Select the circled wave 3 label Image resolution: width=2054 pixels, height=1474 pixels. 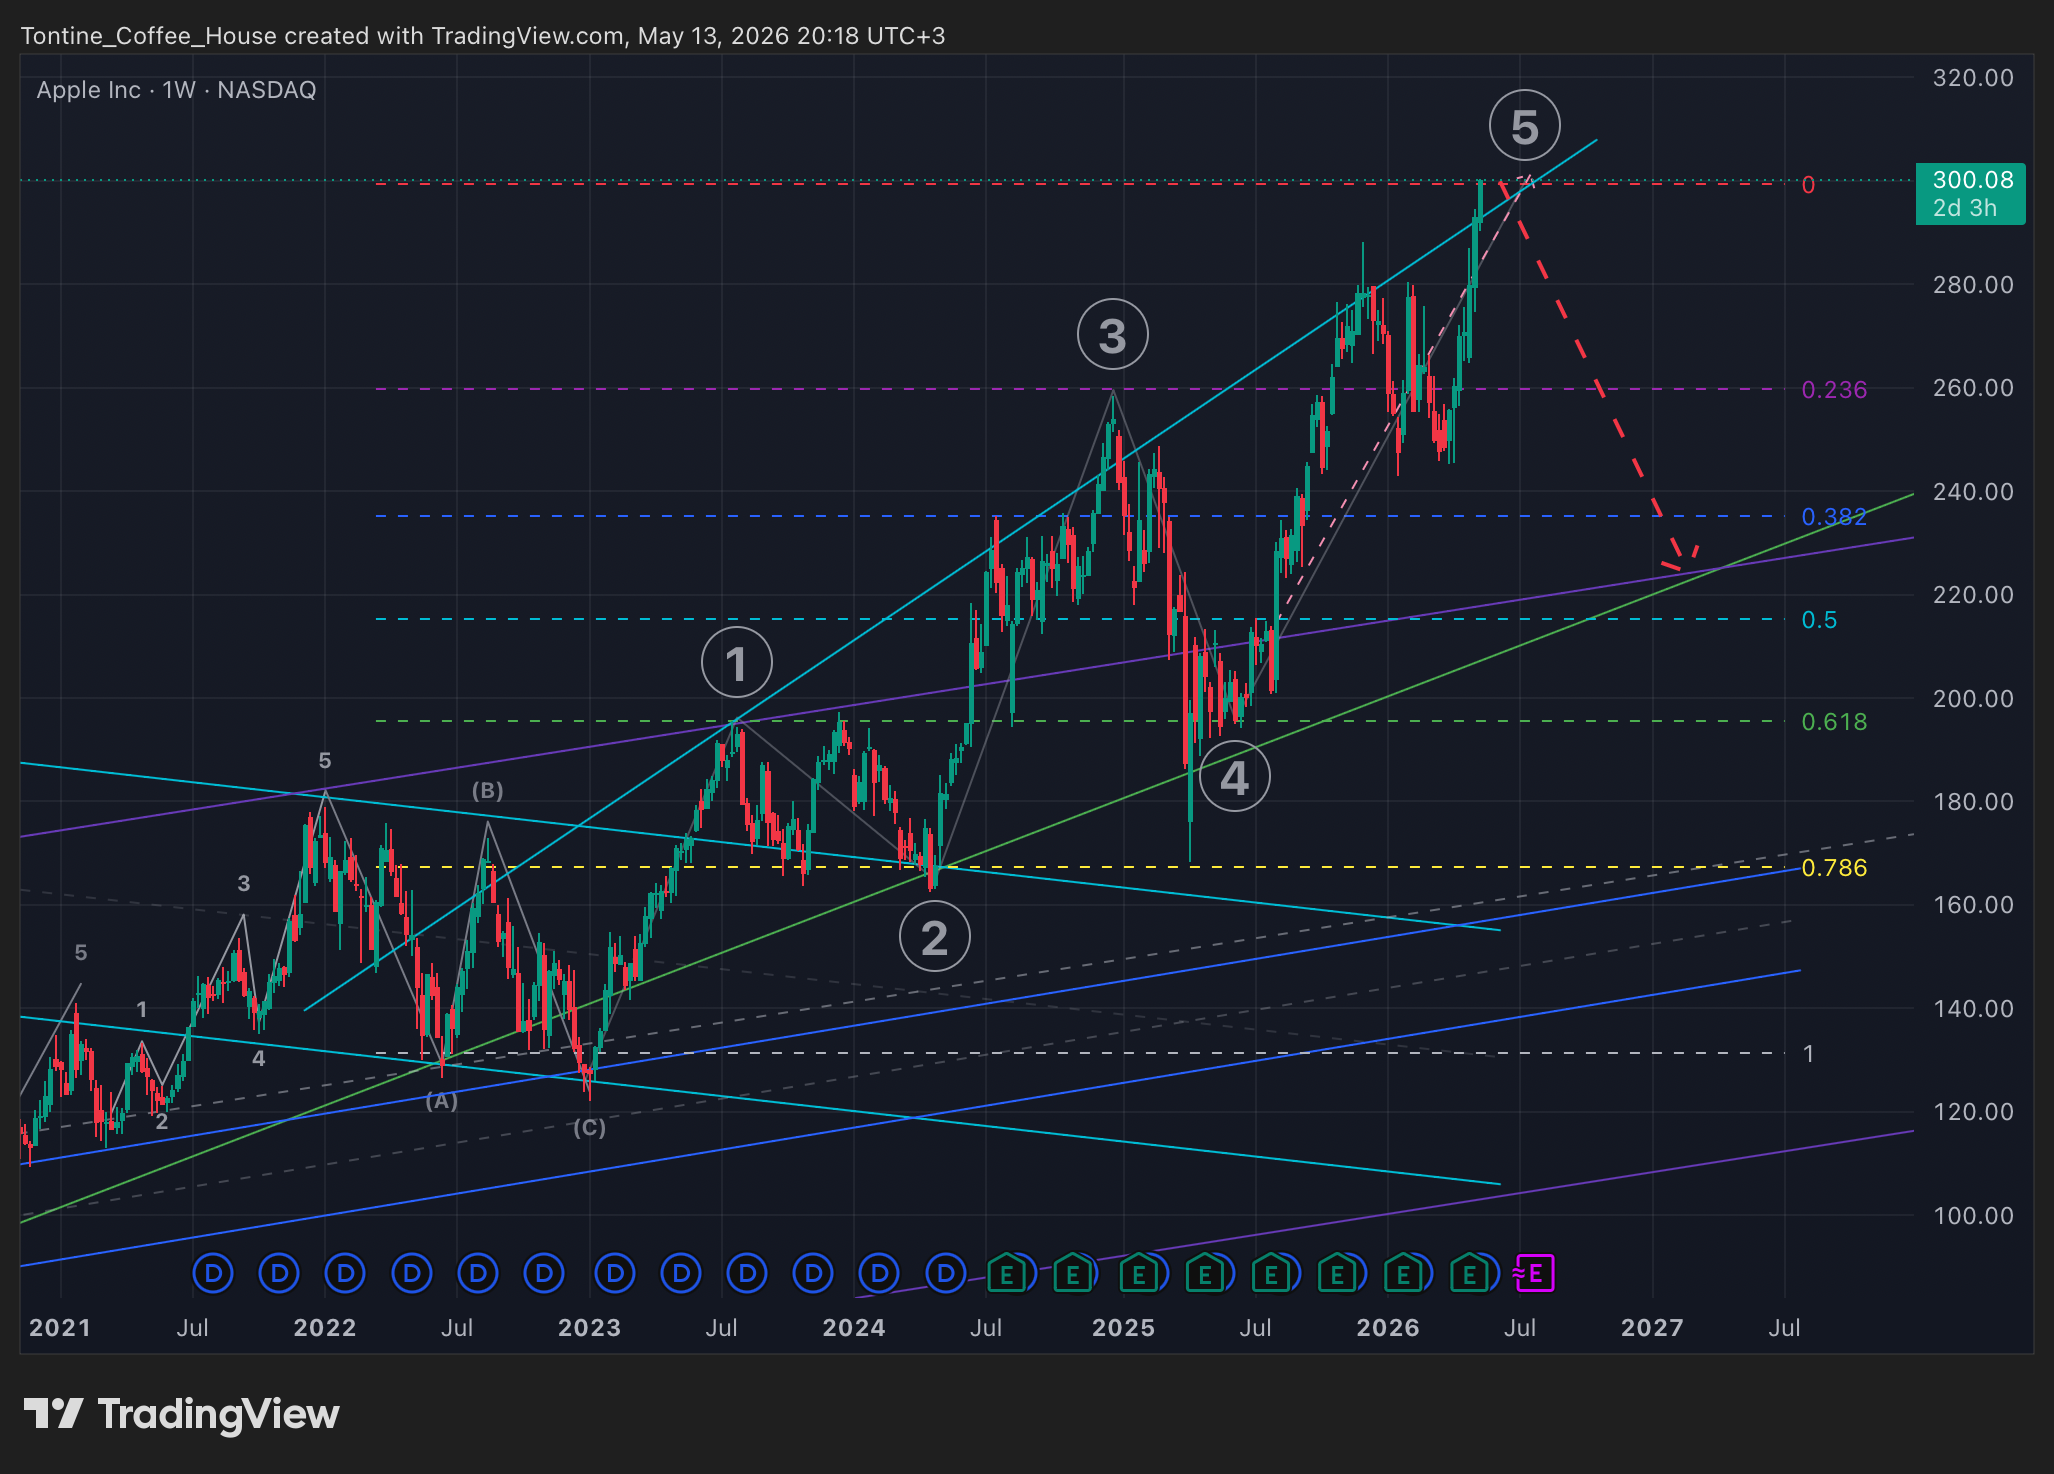1112,335
